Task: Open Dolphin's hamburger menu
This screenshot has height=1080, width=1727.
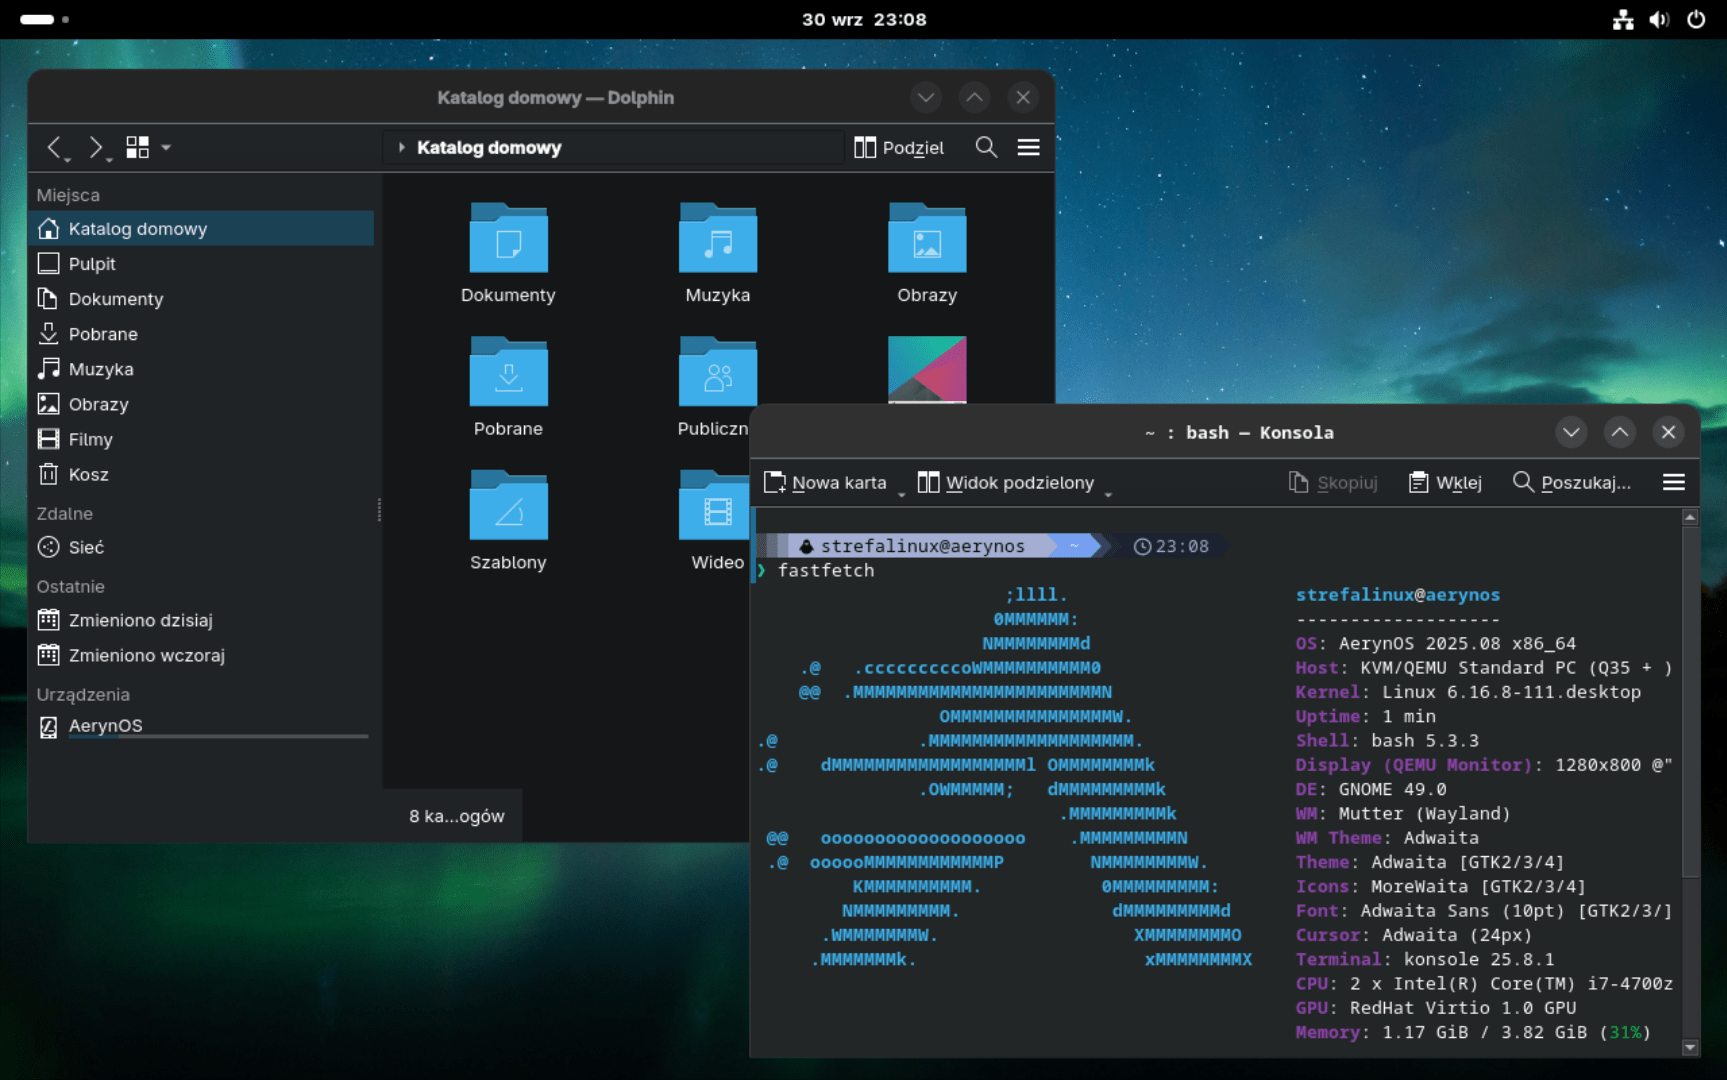Action: pyautogui.click(x=1028, y=148)
